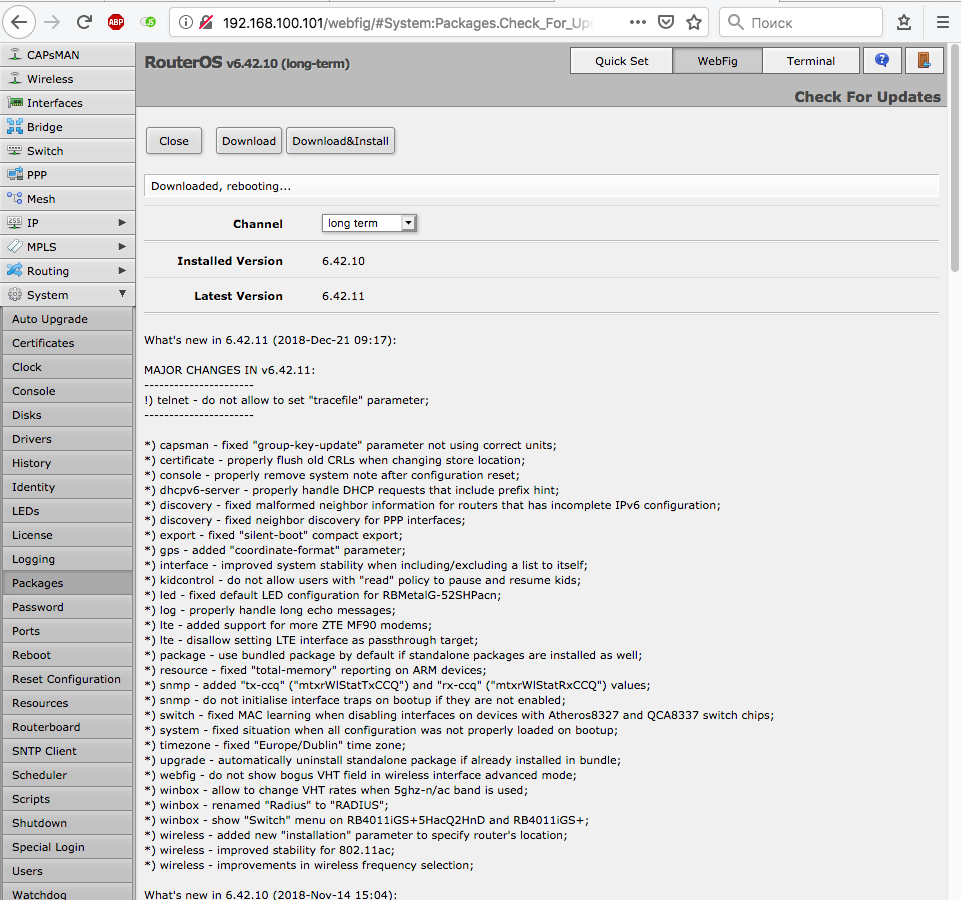Click the Interfaces sidebar icon
Viewport: 961px width, 900px height.
click(x=15, y=102)
